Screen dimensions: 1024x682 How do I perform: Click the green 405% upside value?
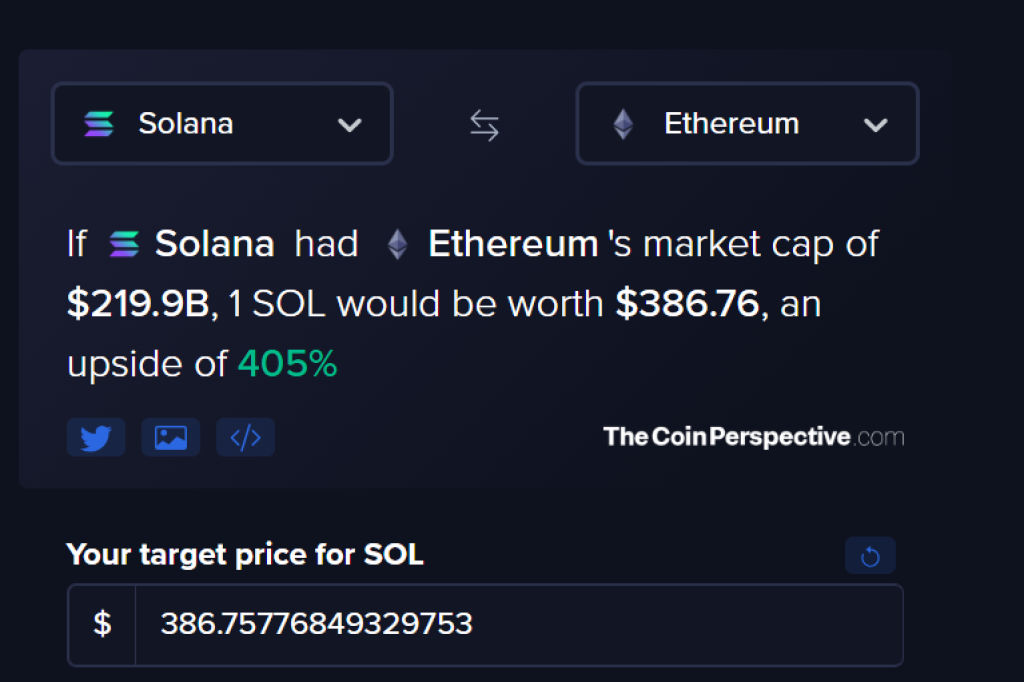click(x=287, y=363)
